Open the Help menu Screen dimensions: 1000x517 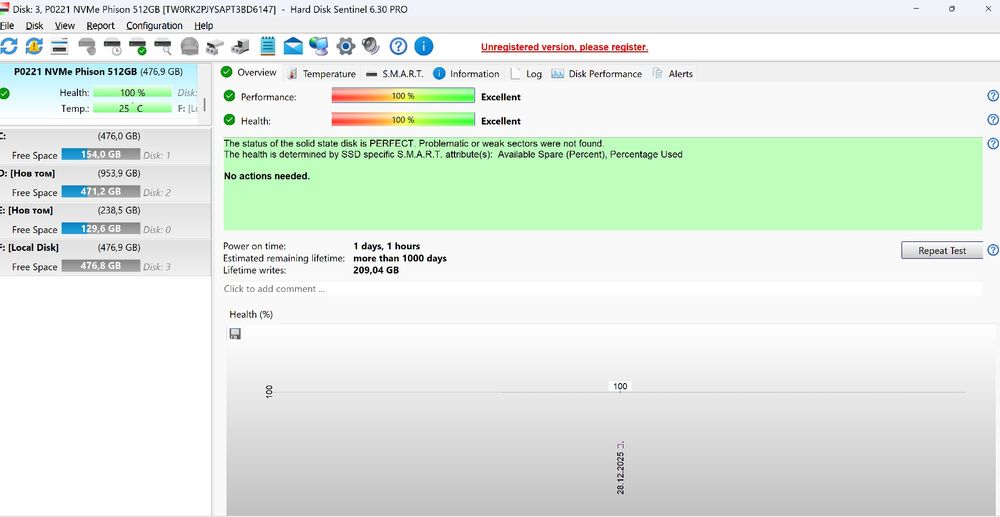pos(203,25)
